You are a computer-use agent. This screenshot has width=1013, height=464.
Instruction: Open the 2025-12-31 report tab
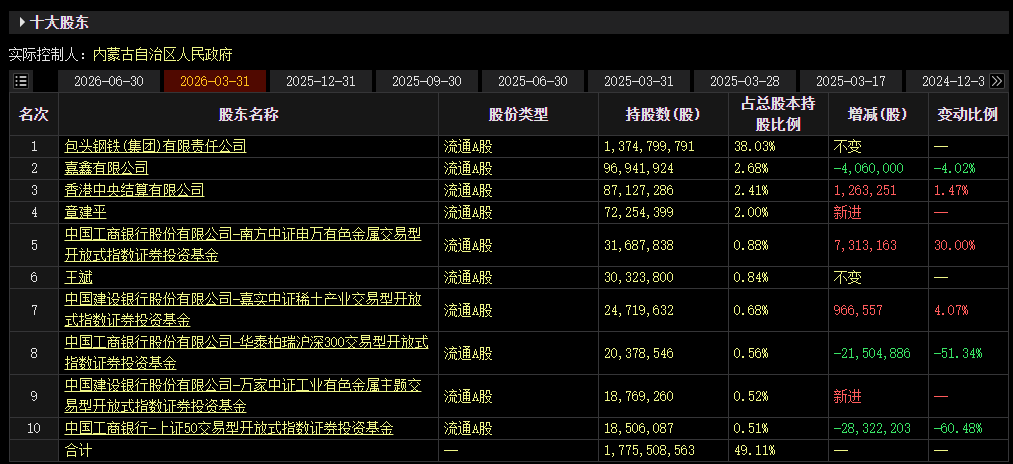point(320,81)
